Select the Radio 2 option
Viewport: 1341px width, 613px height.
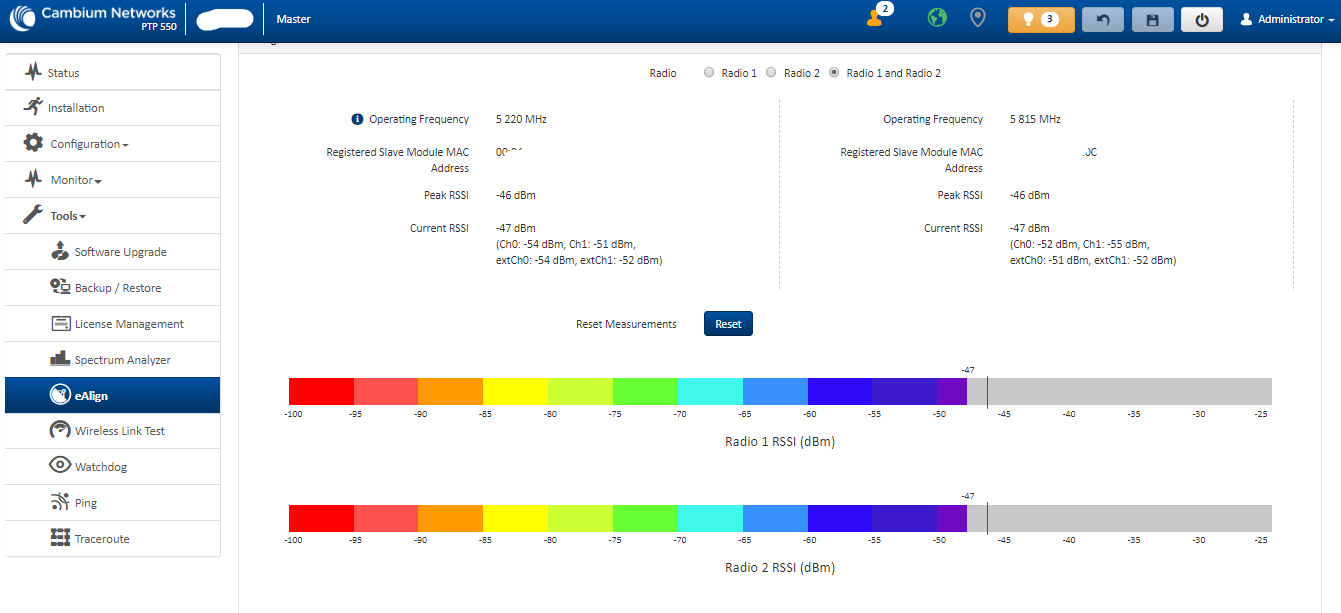coord(771,73)
